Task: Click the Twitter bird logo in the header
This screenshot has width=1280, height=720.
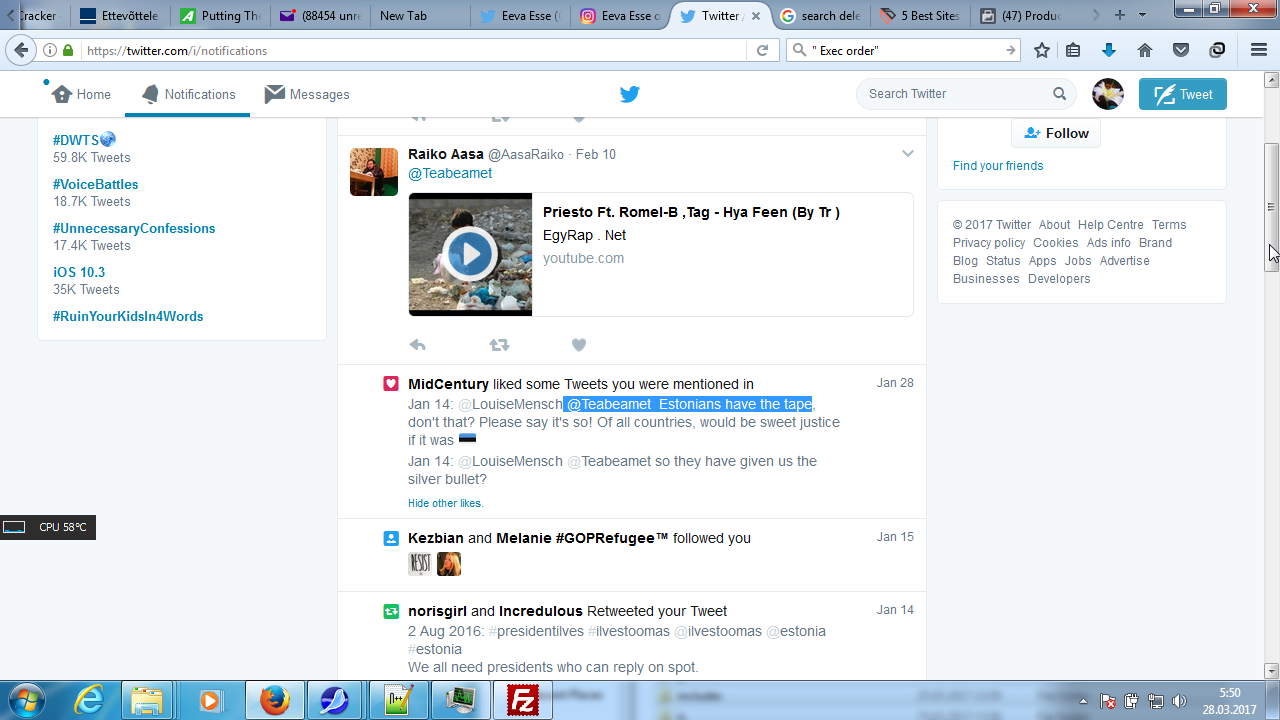Action: 629,94
